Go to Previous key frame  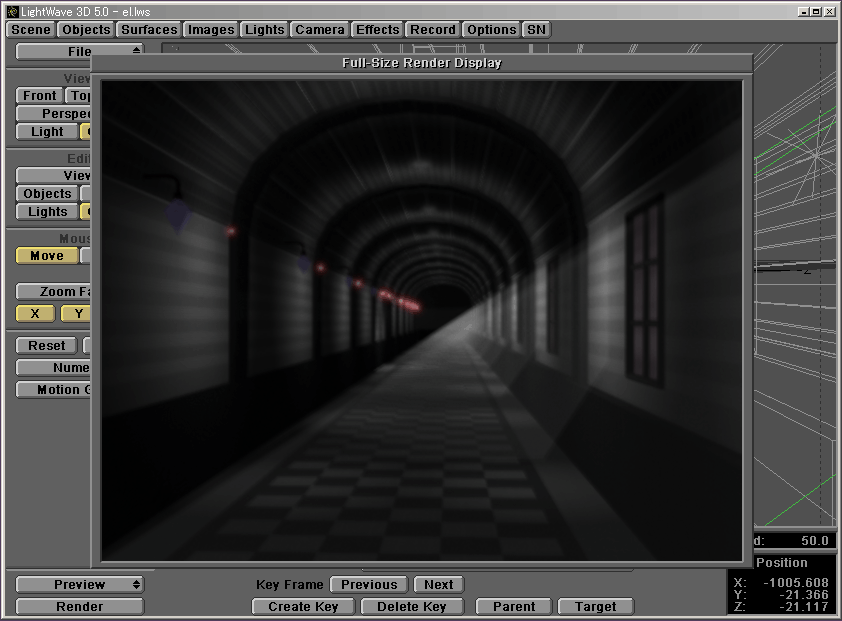(369, 585)
